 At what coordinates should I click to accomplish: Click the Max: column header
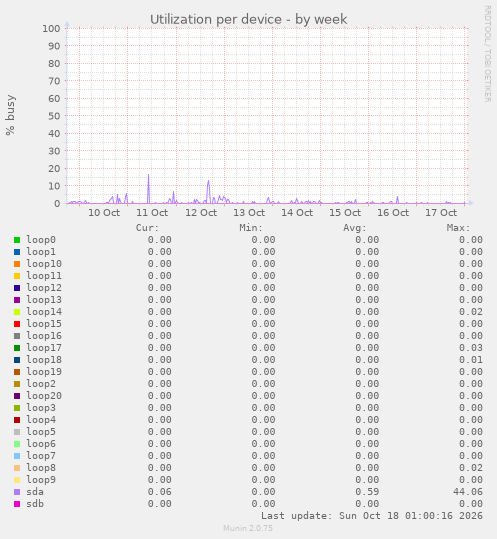(459, 228)
